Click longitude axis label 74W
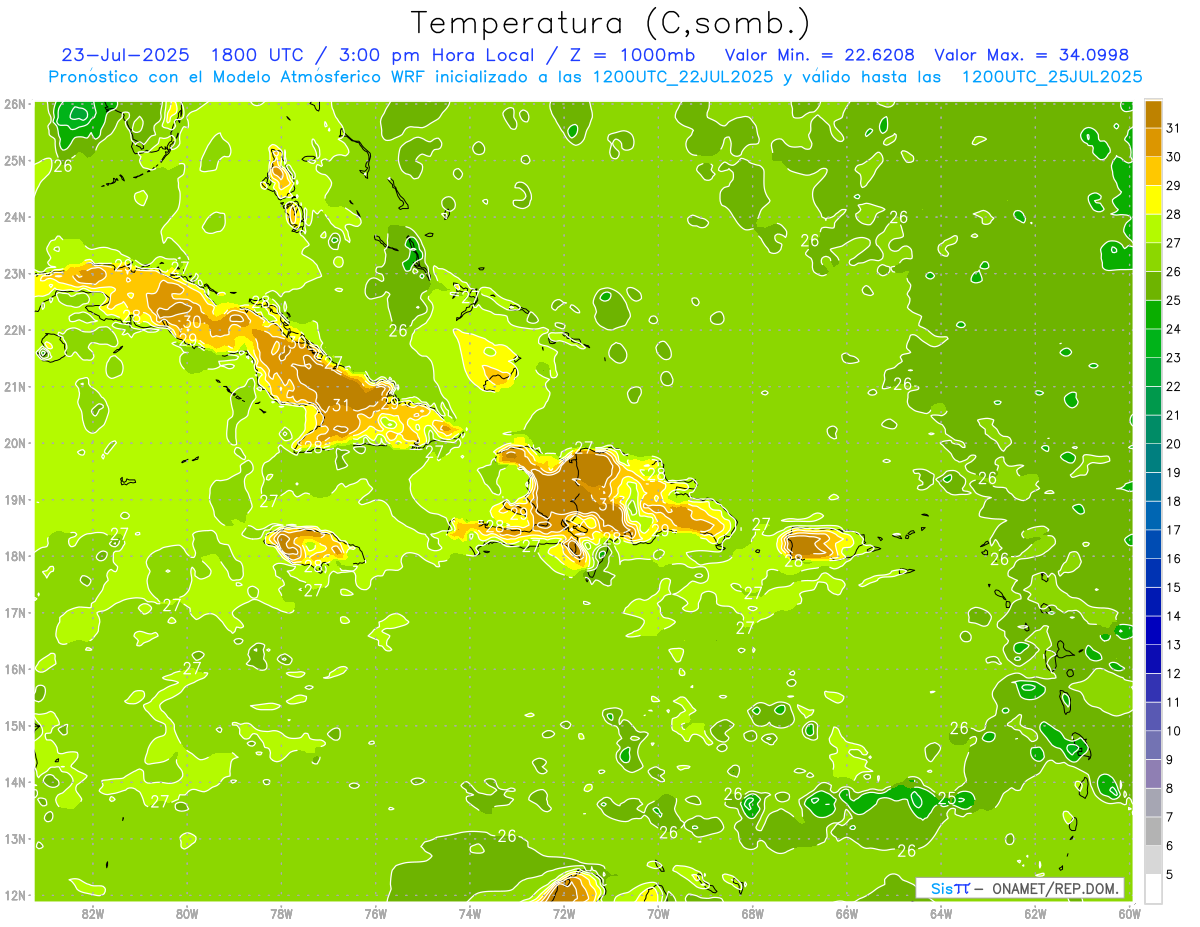 [470, 913]
